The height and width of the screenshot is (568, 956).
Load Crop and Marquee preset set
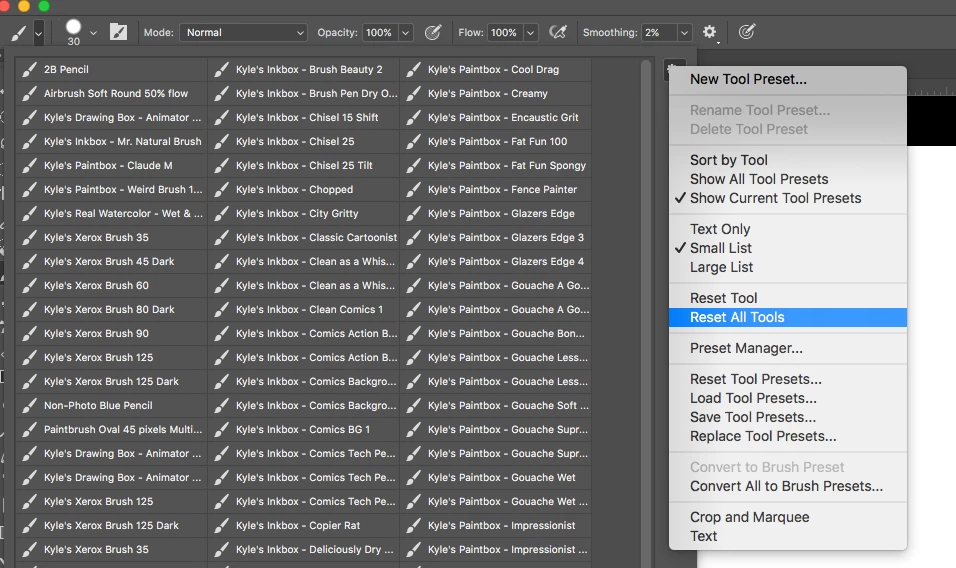tap(788, 517)
